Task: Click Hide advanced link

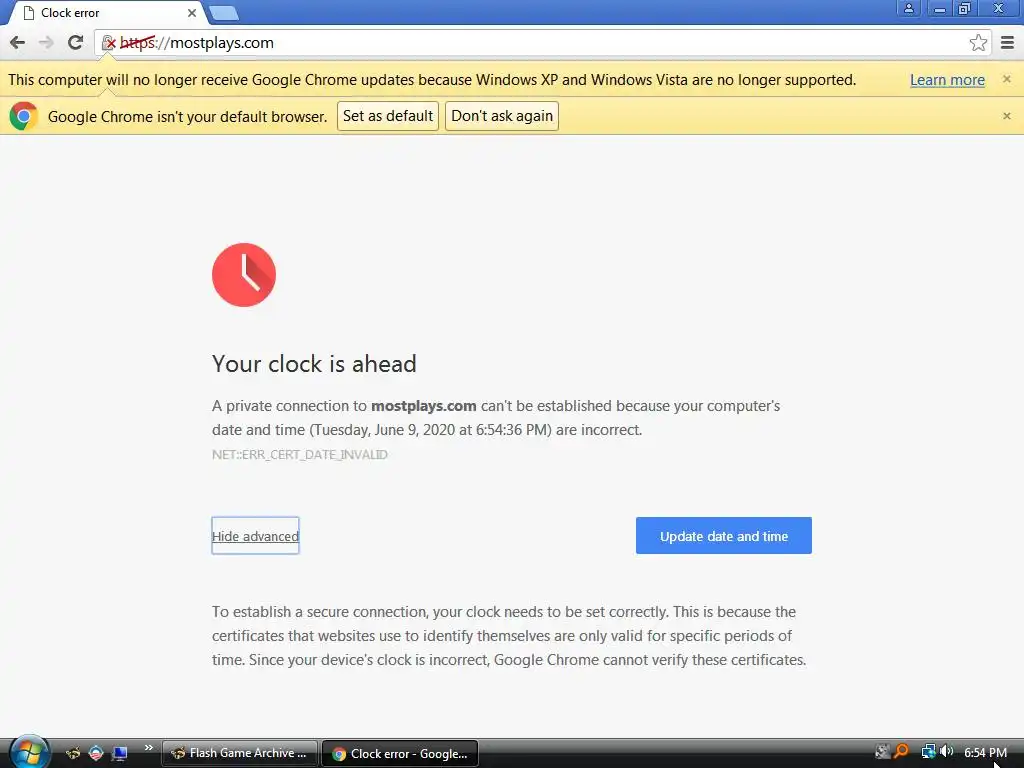Action: pyautogui.click(x=255, y=536)
